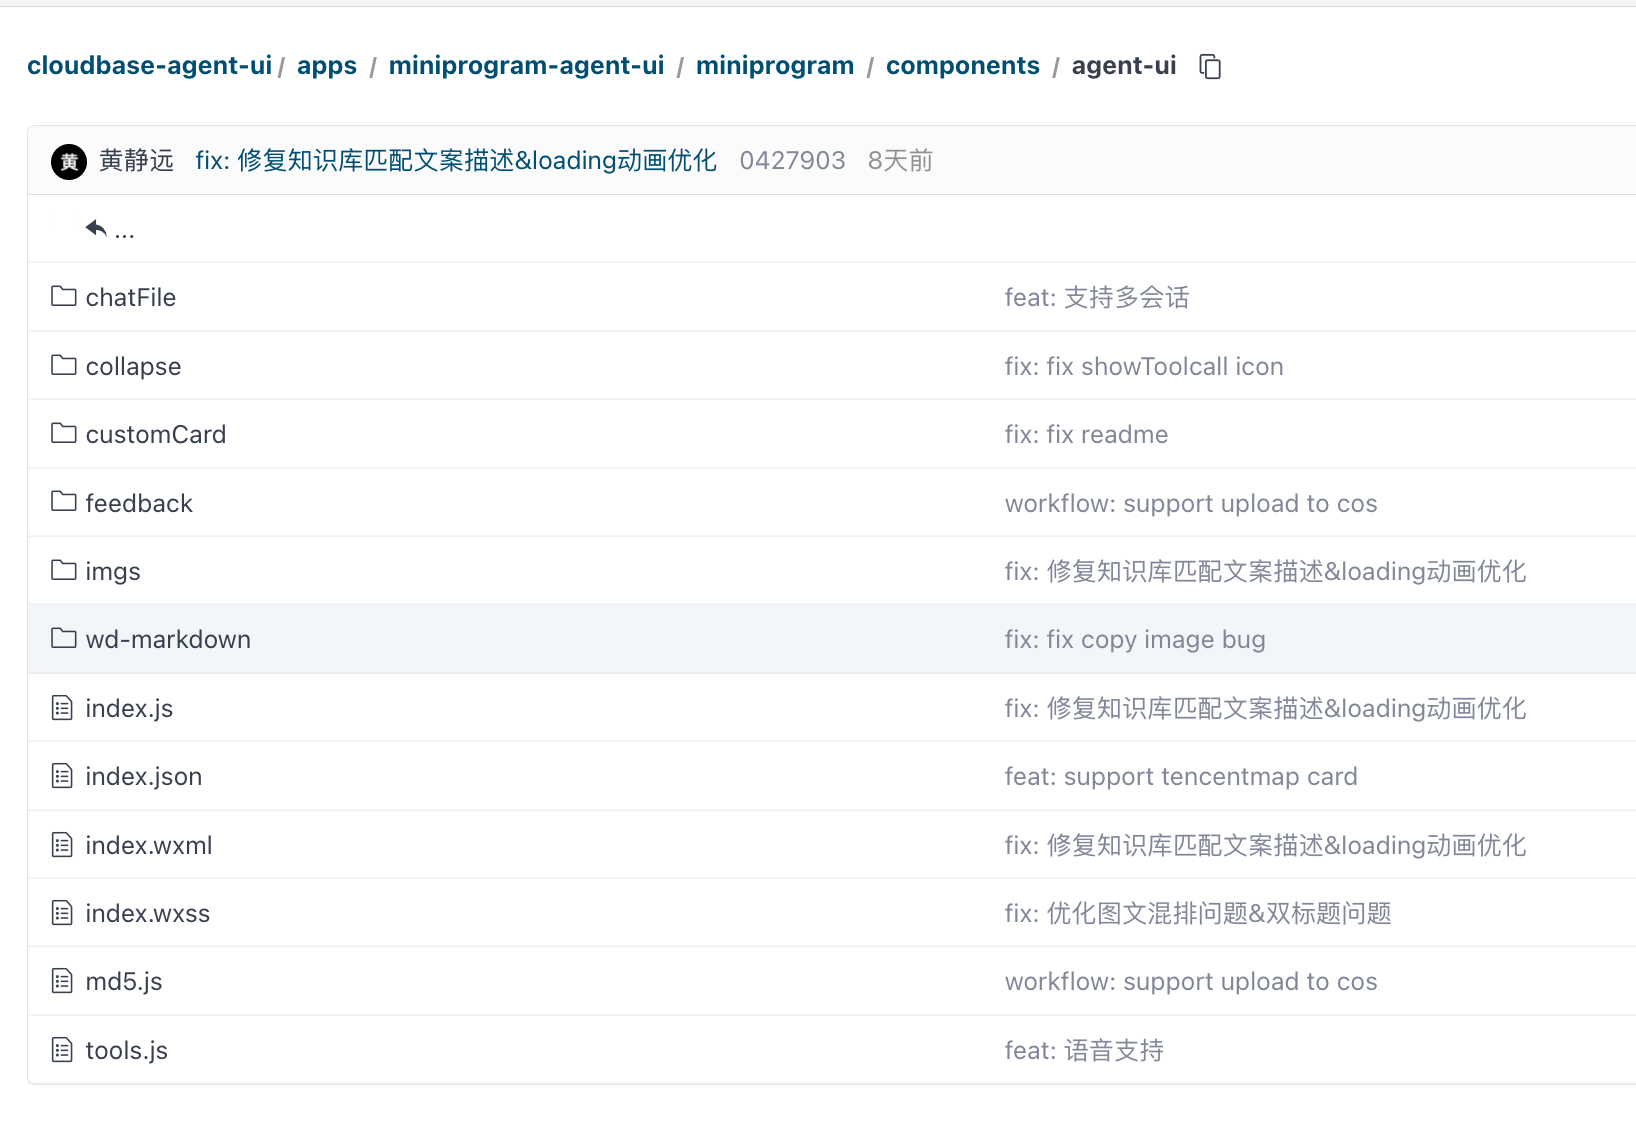Click the back arrow to parent directory
1636x1132 pixels.
click(97, 229)
